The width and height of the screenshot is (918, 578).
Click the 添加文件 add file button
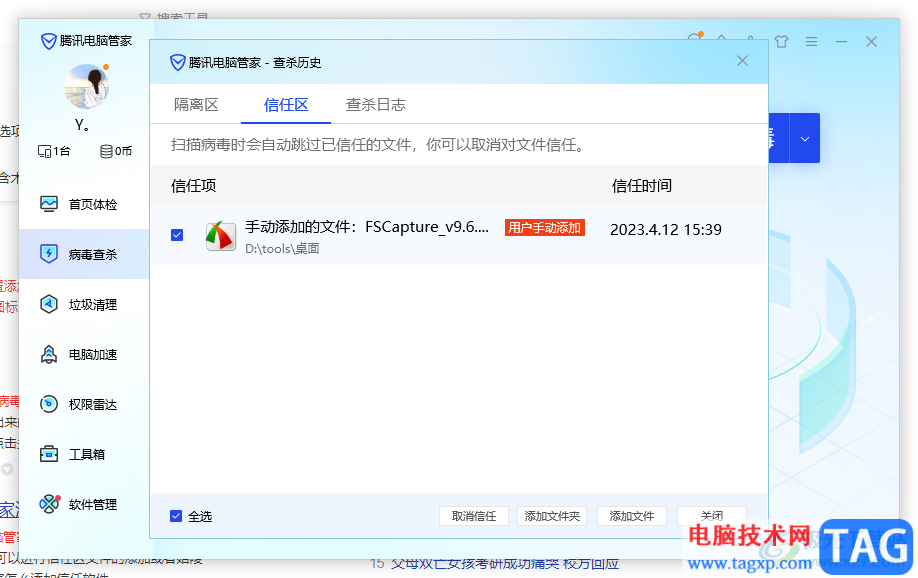632,516
